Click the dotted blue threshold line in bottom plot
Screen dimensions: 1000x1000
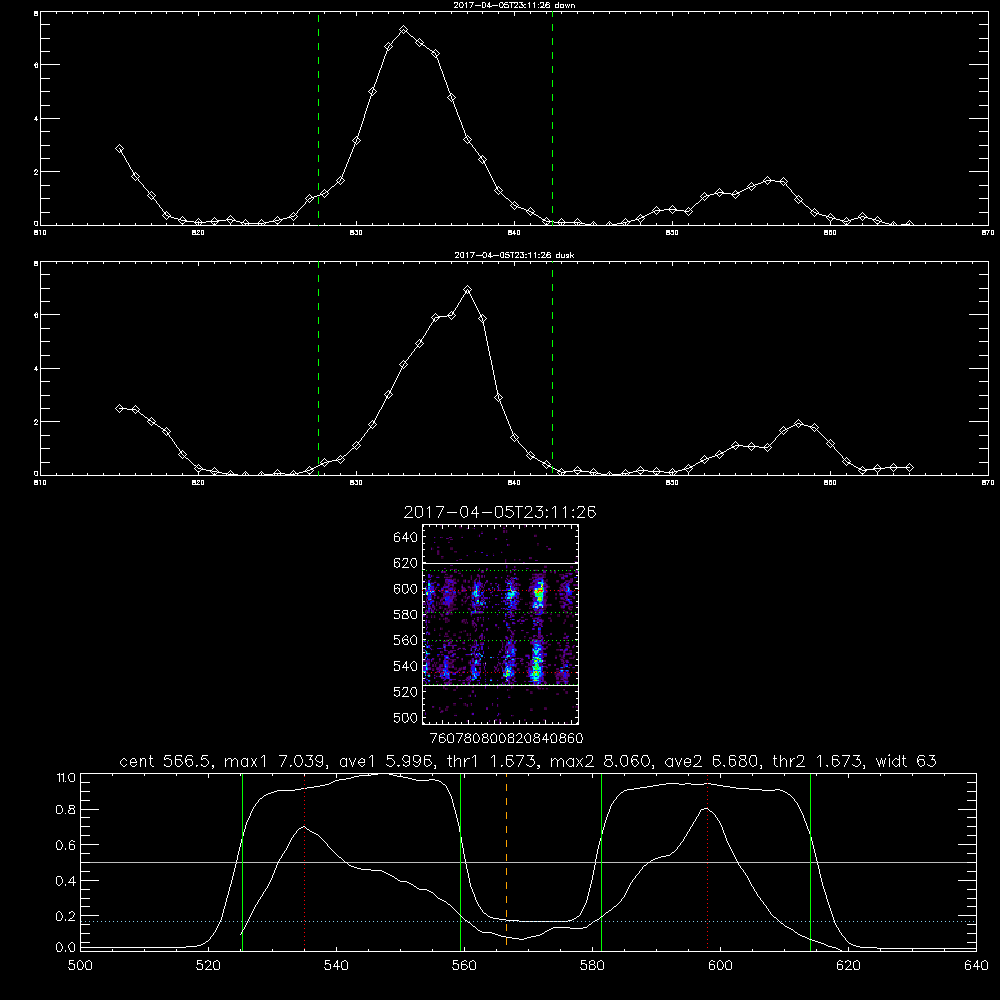pos(528,922)
